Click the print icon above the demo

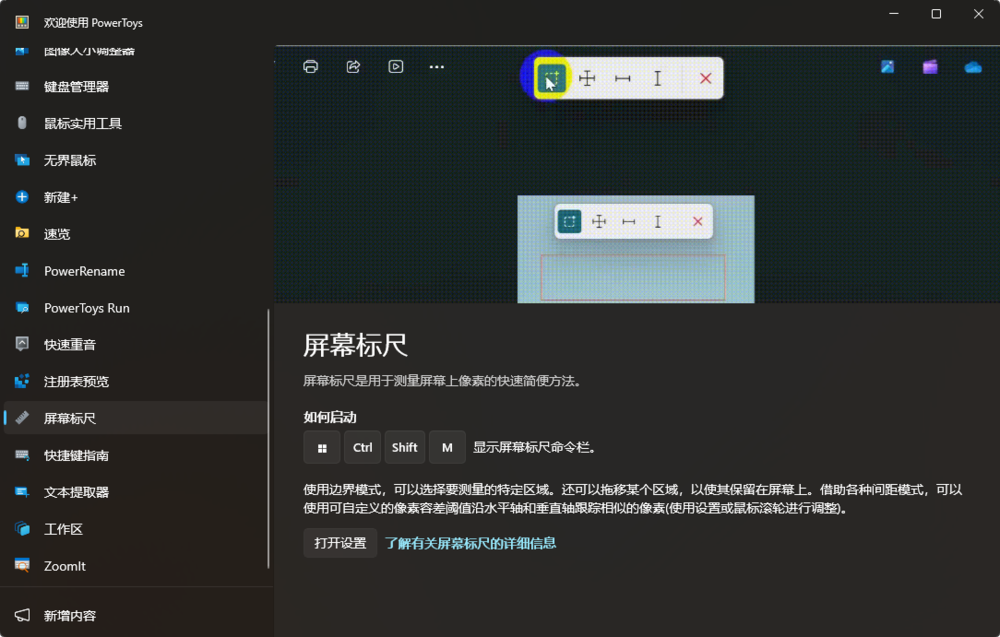pos(311,66)
